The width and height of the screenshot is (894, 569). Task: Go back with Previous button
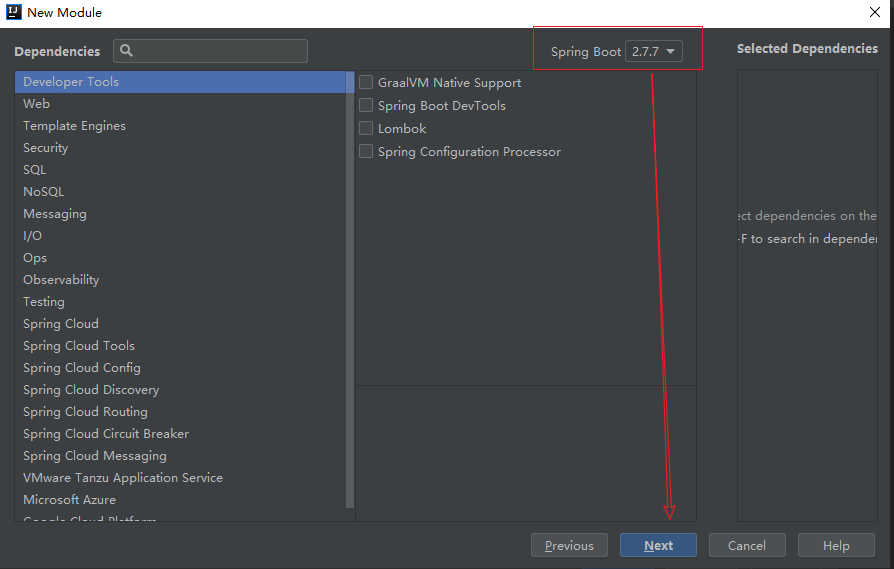tap(569, 545)
